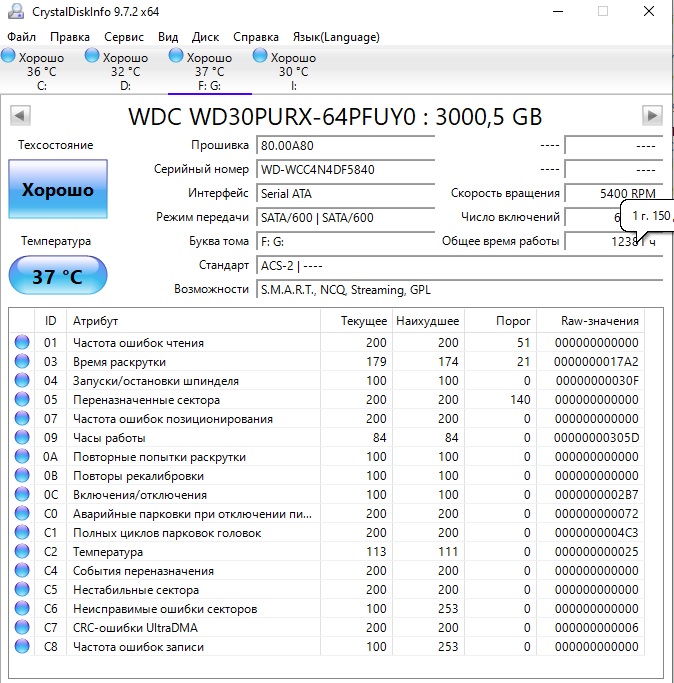Click the CrystalDiskInfo title bar icon
Image resolution: width=674 pixels, height=683 pixels.
[16, 11]
